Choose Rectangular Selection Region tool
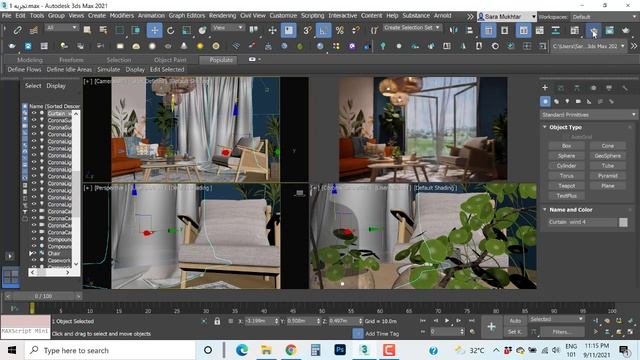 [120, 30]
